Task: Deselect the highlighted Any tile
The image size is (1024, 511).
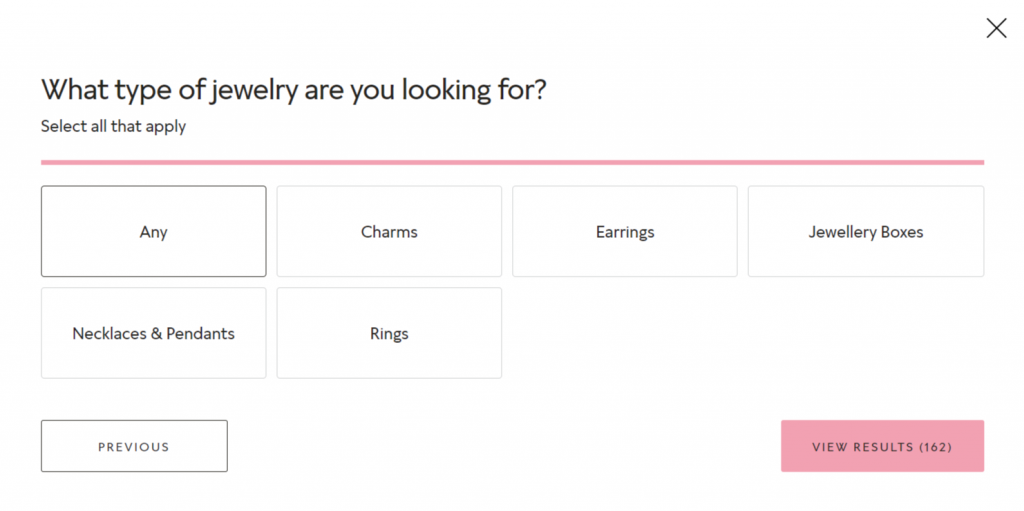Action: [153, 231]
